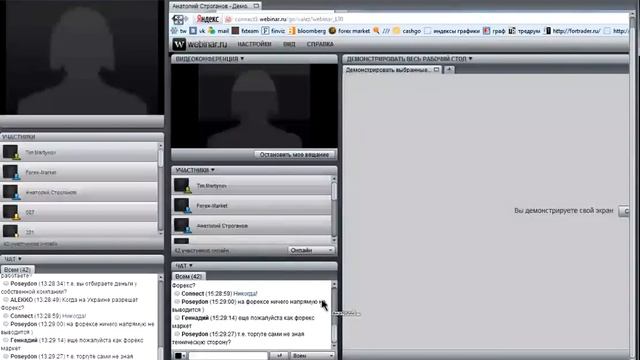Screen dimensions: 640x360
Task: Open the СПРАВКА menu
Action: tap(320, 44)
